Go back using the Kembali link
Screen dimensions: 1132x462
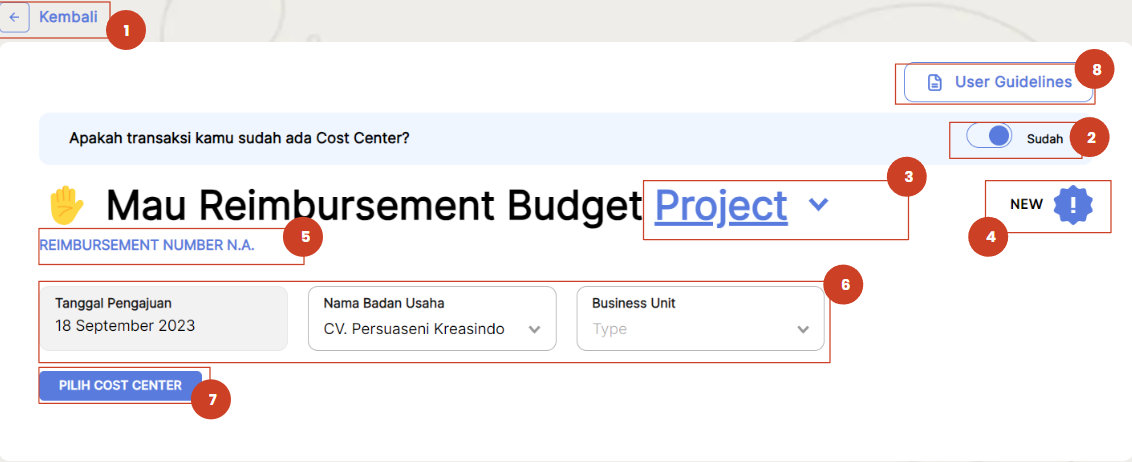pos(68,17)
